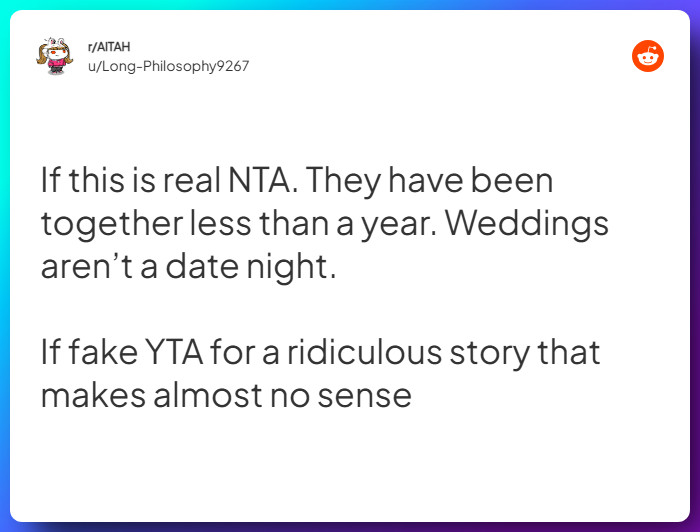Viewport: 700px width, 532px height.
Task: Open the commenter's Snoo avatar
Action: (54, 56)
